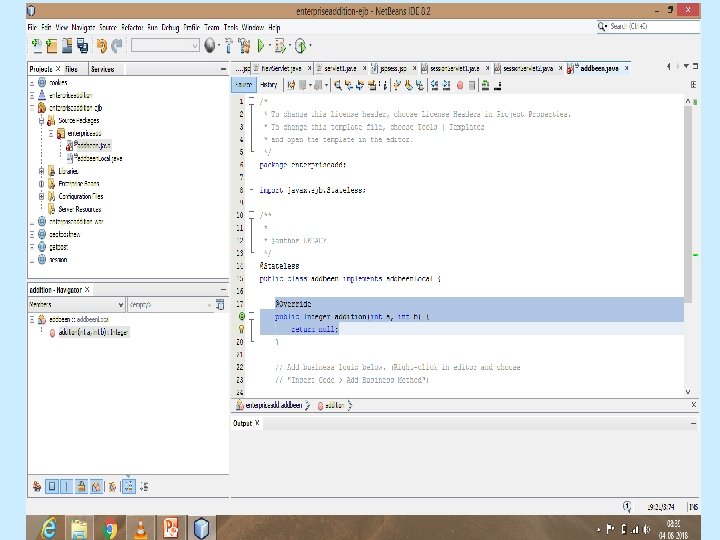Click the Source view button

243,85
